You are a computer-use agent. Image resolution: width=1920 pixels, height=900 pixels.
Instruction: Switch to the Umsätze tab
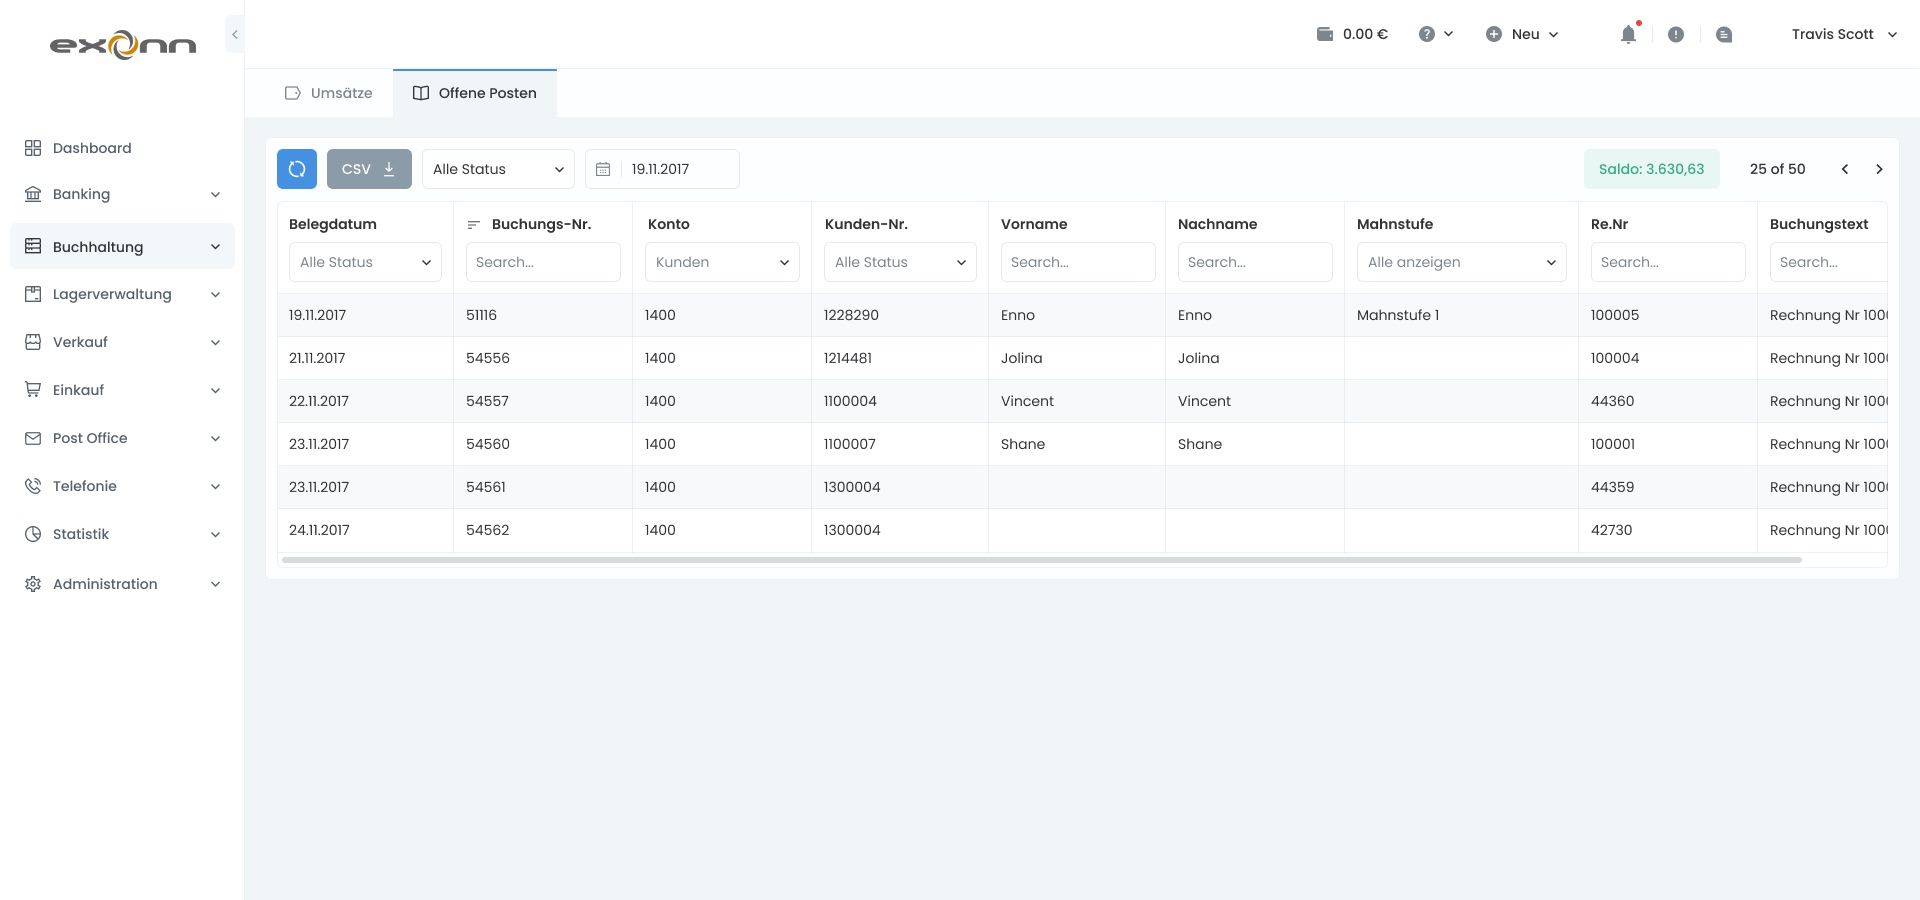(328, 93)
